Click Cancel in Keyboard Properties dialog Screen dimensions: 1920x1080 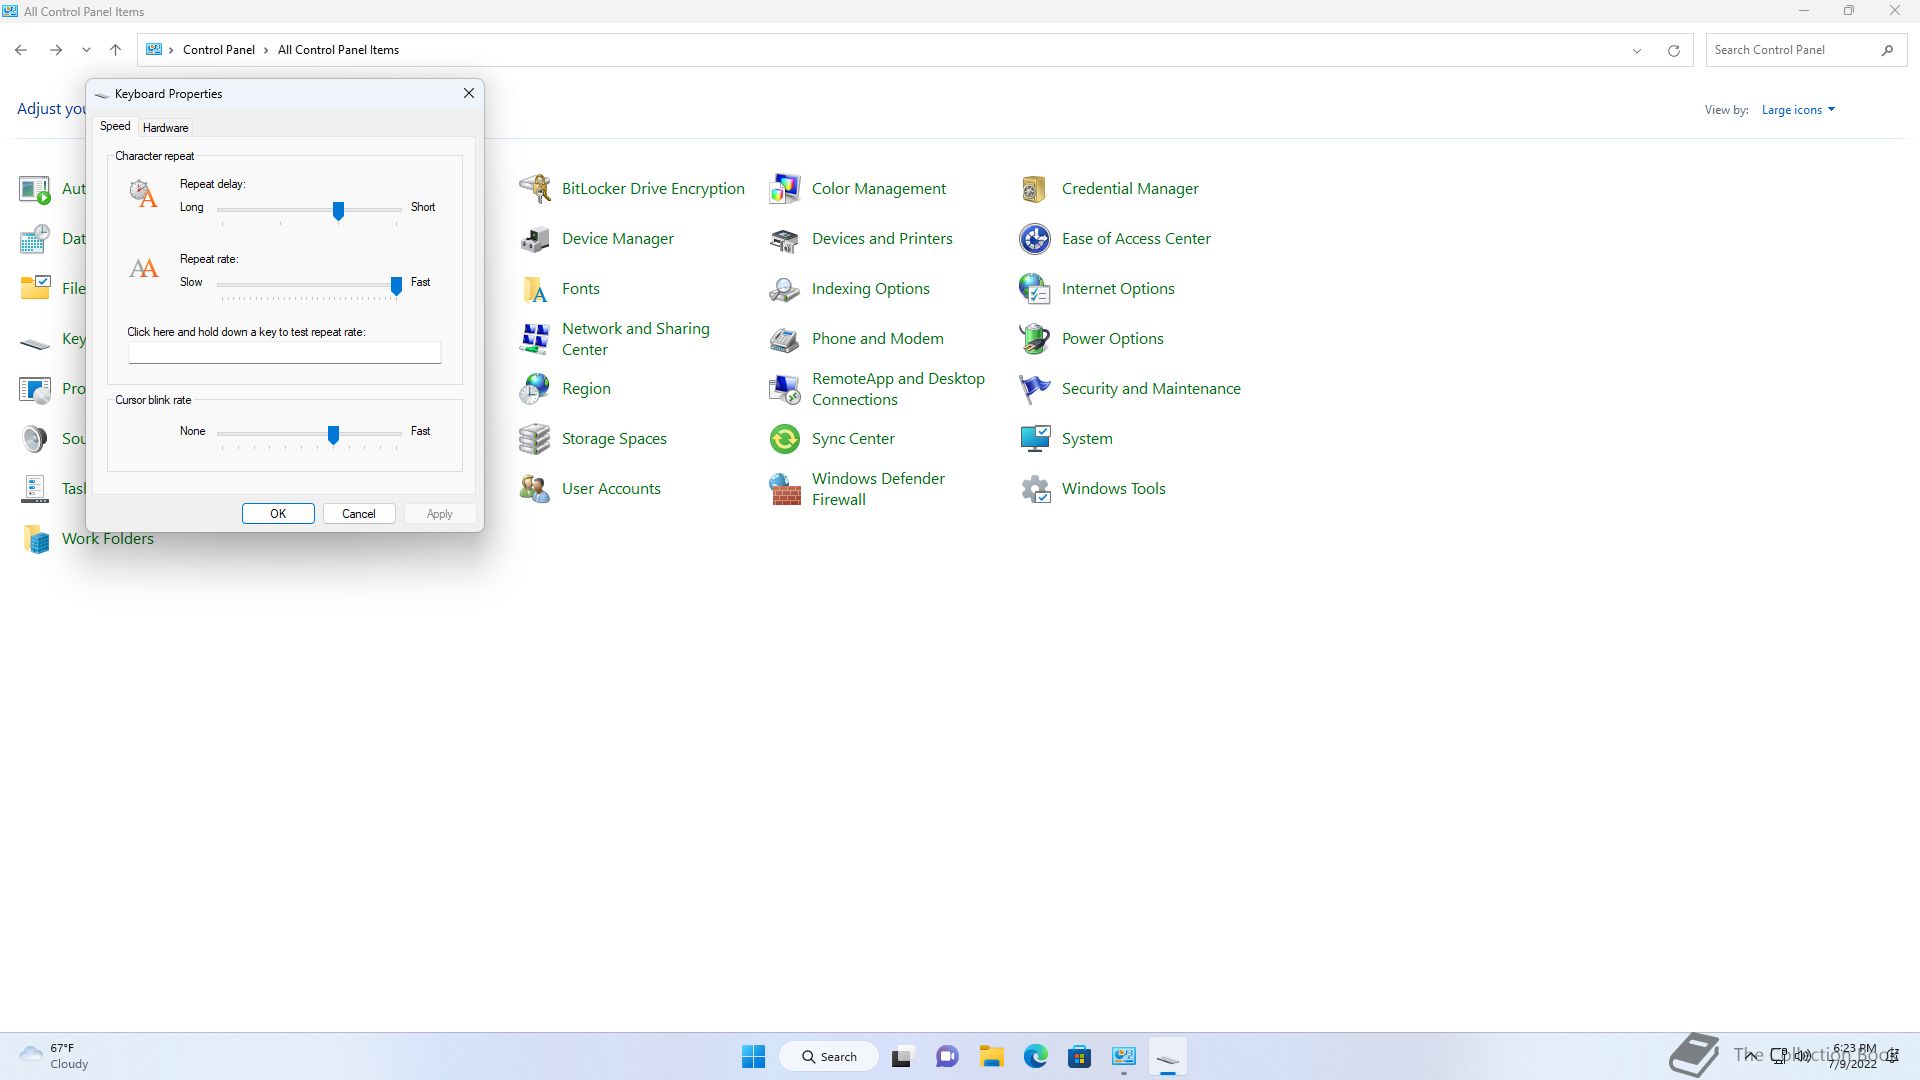click(358, 514)
